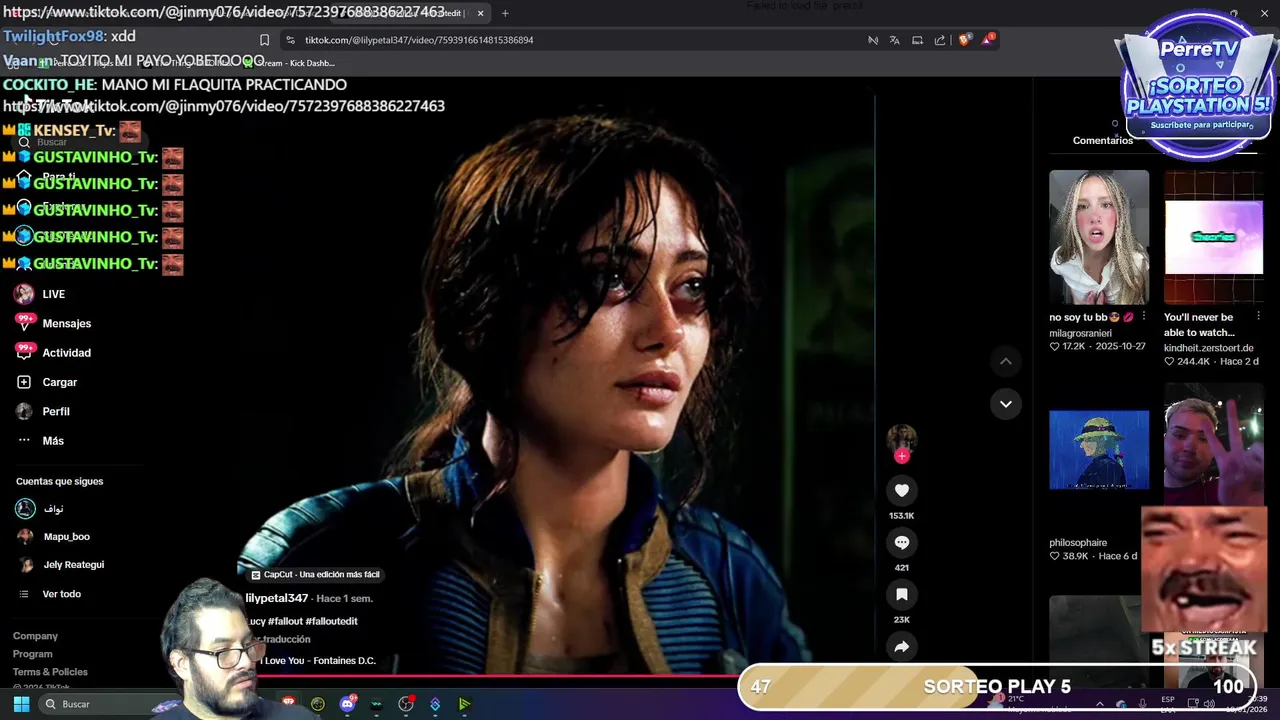This screenshot has height=720, width=1280.
Task: Open the browser translate page icon
Action: click(x=894, y=40)
